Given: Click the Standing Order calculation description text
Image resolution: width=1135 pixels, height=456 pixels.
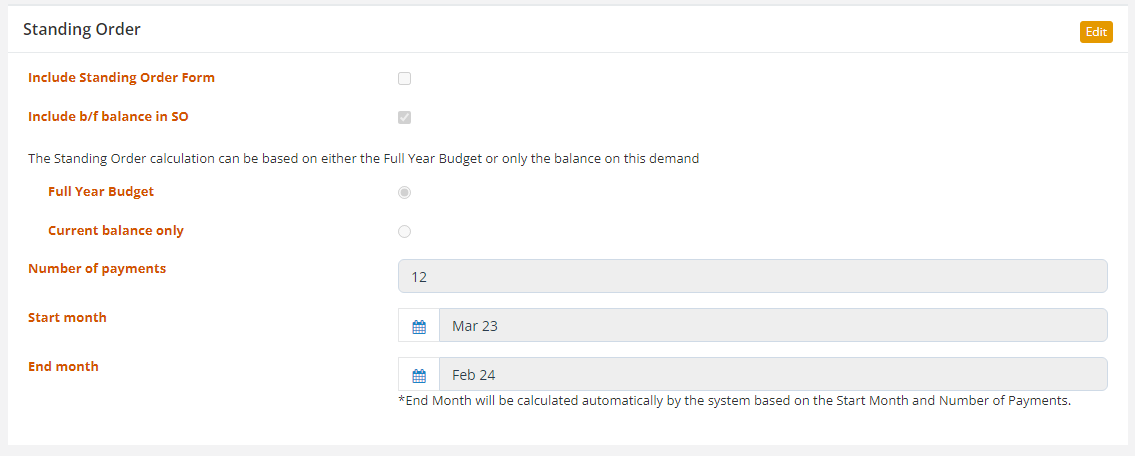Looking at the screenshot, I should [x=363, y=159].
